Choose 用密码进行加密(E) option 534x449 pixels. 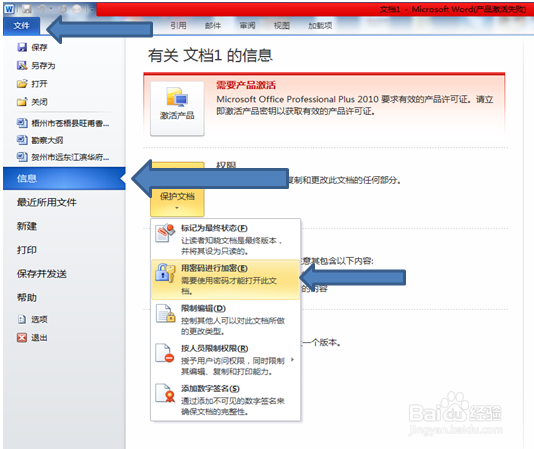click(x=225, y=279)
